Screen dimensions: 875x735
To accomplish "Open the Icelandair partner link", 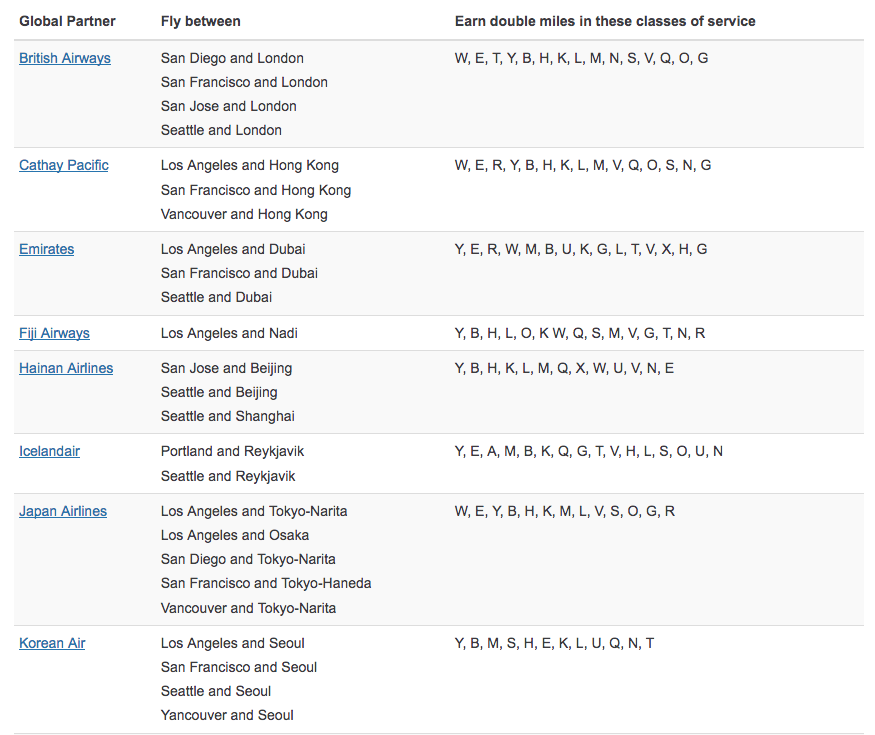I will 49,451.
